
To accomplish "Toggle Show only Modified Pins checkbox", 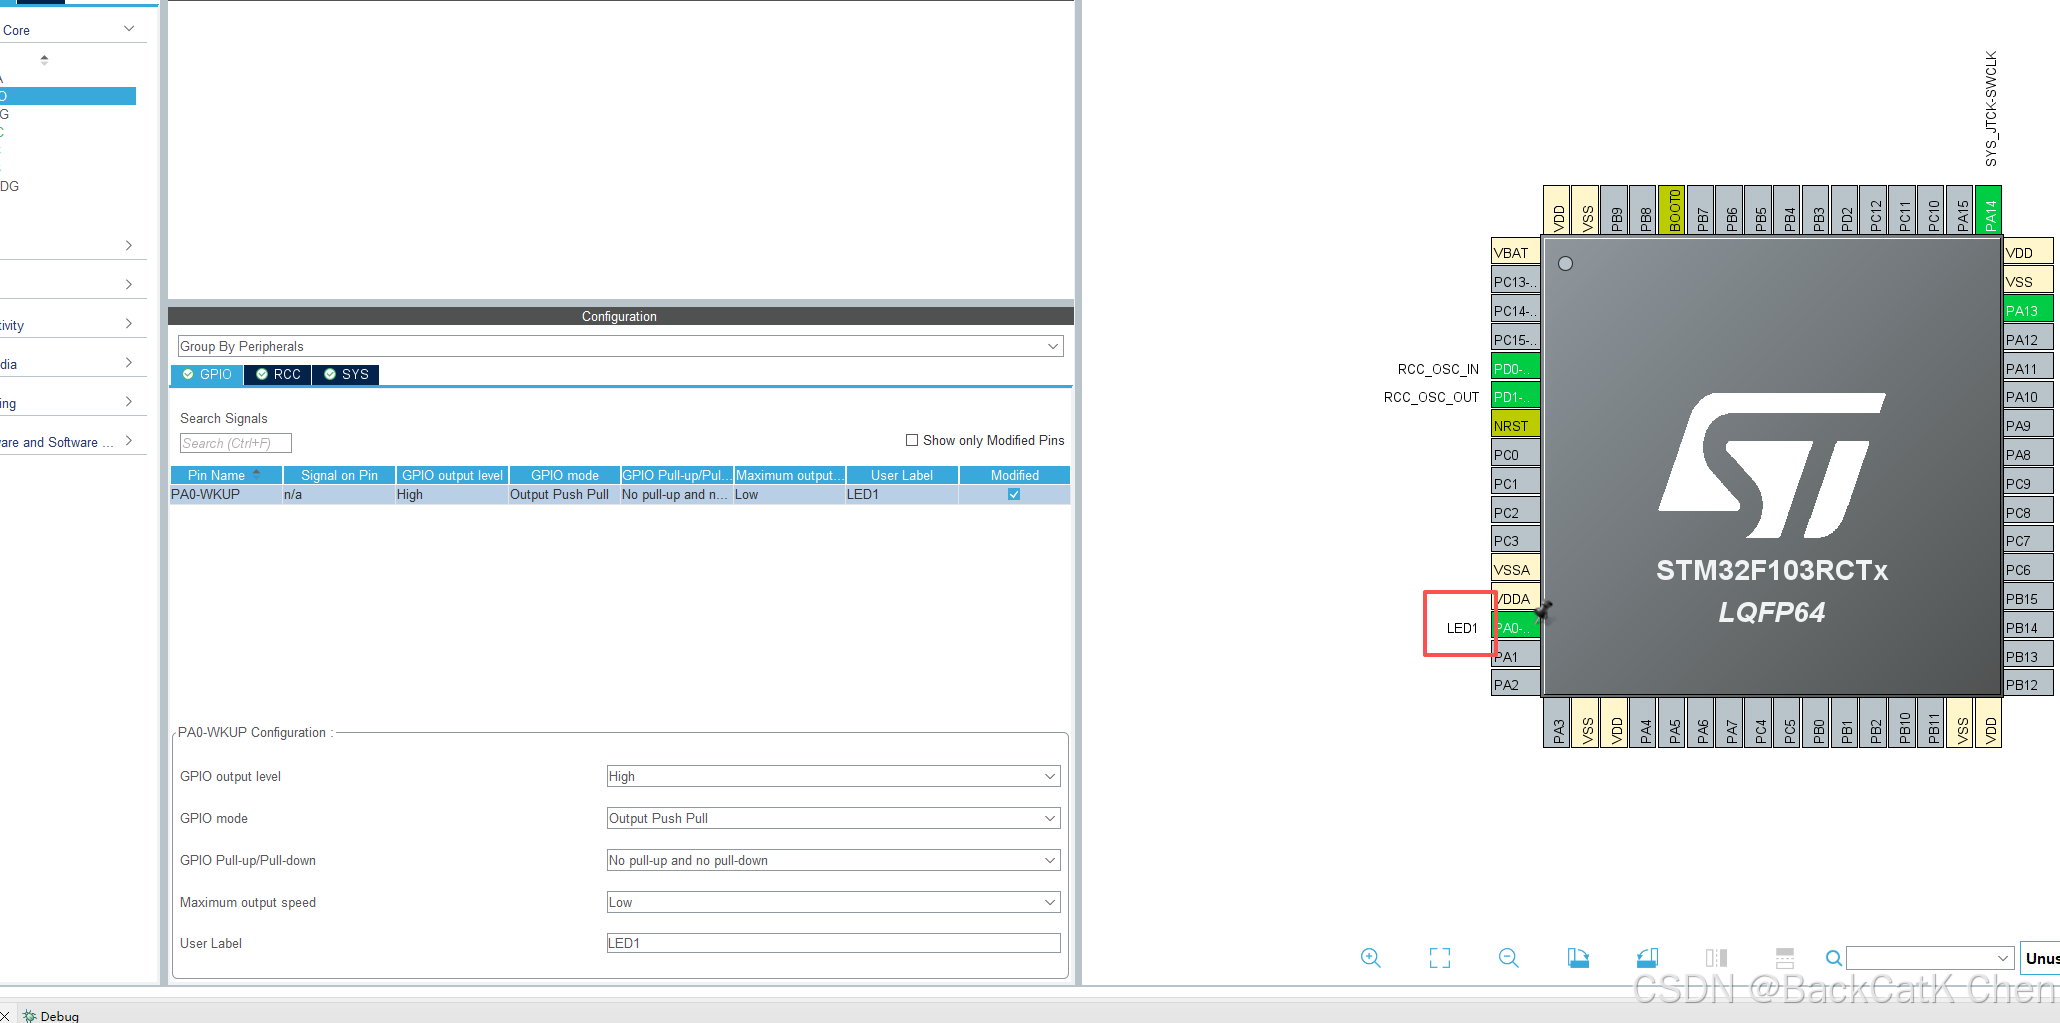I will (x=912, y=440).
